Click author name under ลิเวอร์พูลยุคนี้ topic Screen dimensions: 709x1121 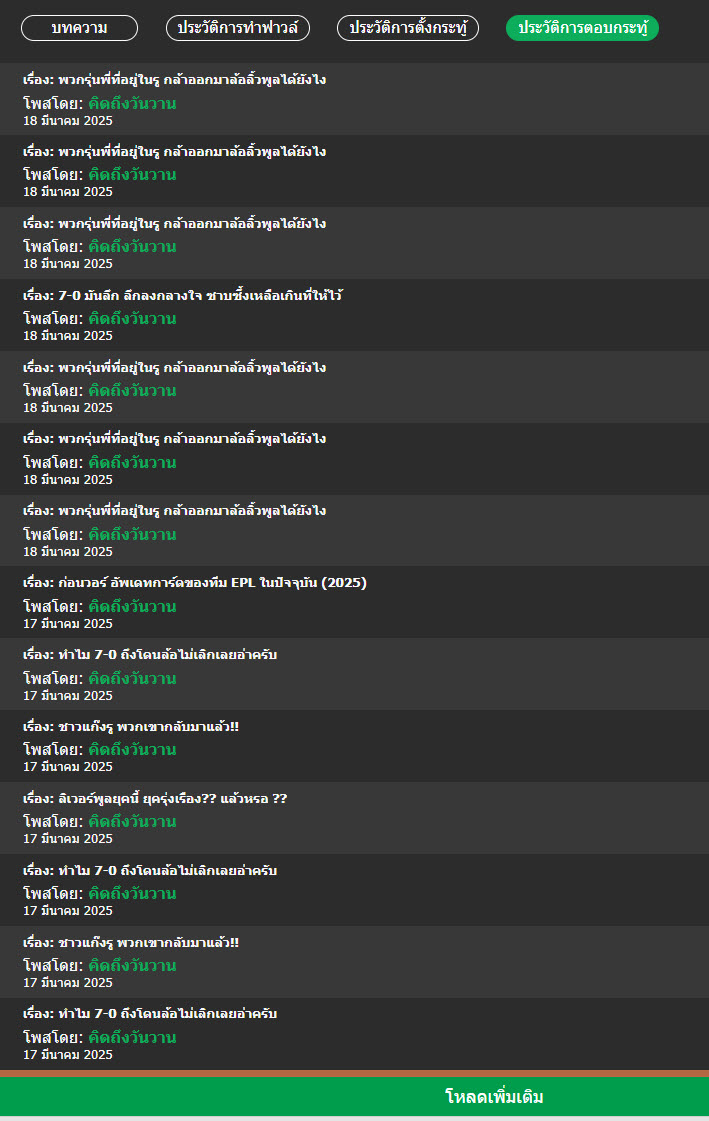(132, 821)
